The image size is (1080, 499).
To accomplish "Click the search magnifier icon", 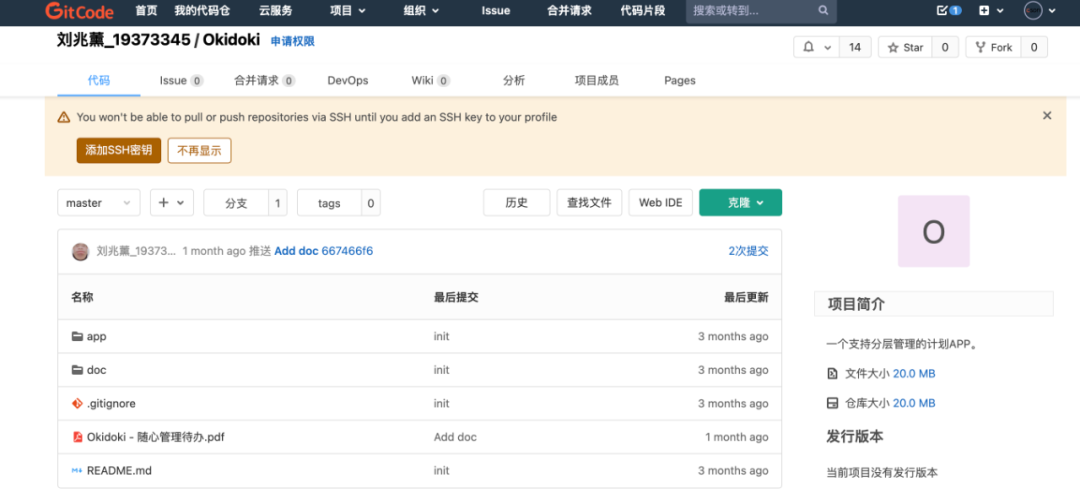I will tap(822, 11).
